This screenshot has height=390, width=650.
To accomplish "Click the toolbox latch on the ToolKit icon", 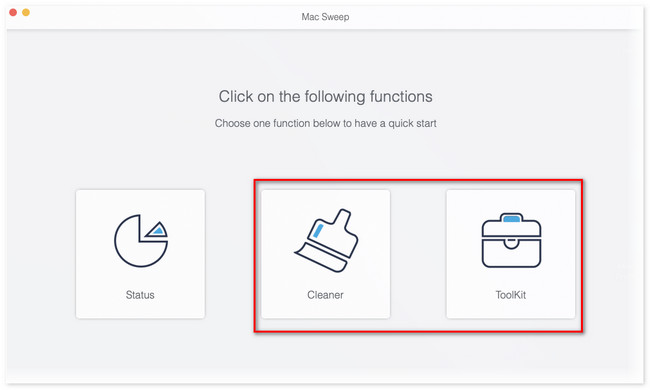I will click(x=511, y=242).
